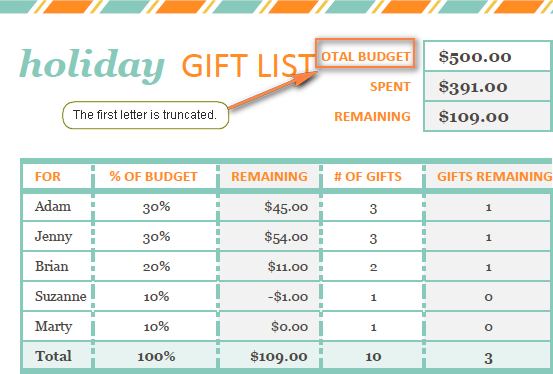Select Suzanne's -$1.00 remaining cell
This screenshot has height=374, width=553.
[x=269, y=296]
